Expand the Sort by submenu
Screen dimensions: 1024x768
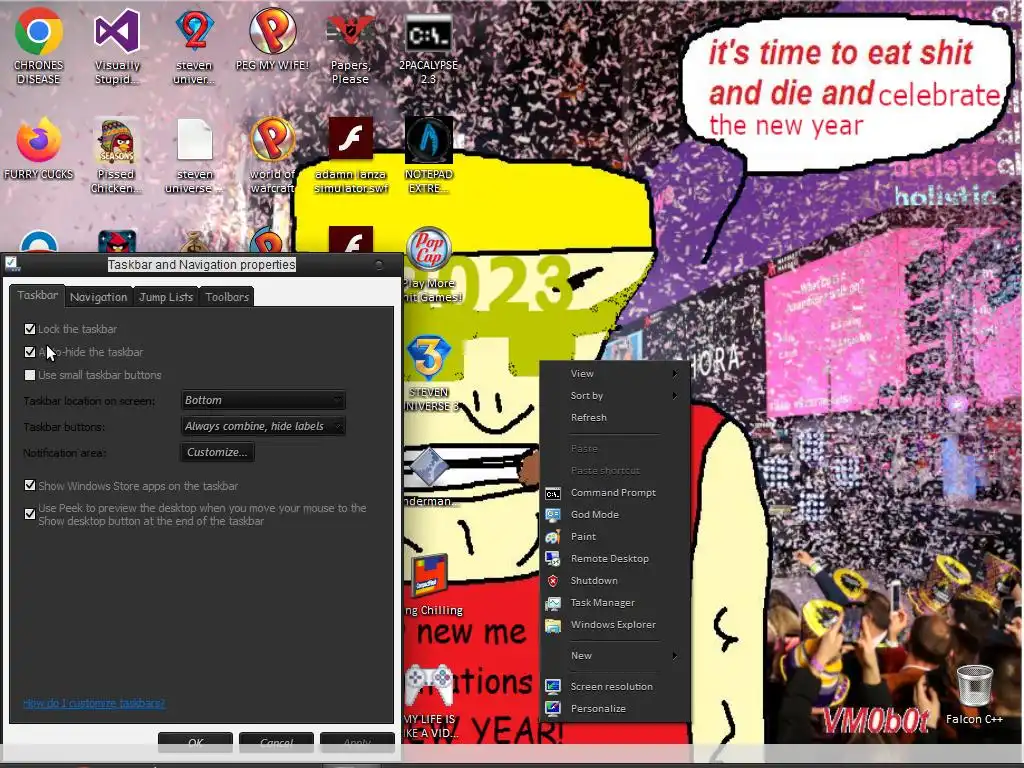[x=615, y=396]
